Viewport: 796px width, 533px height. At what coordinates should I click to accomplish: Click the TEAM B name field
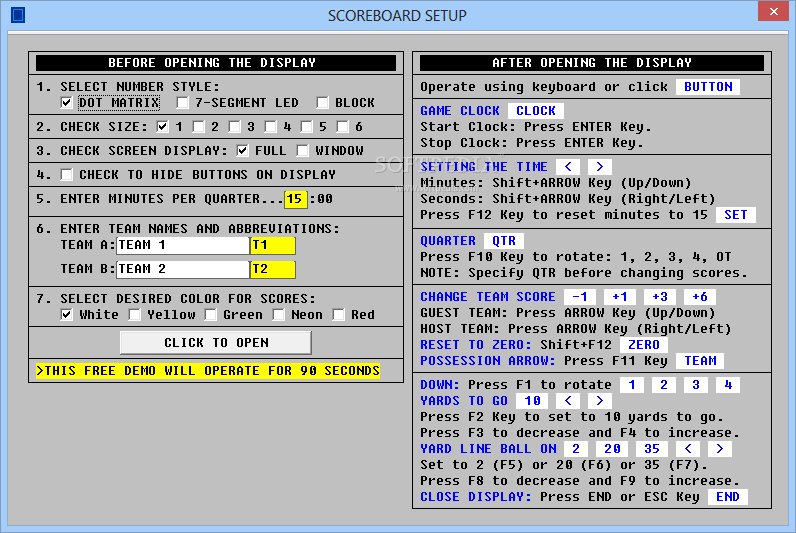[x=183, y=269]
